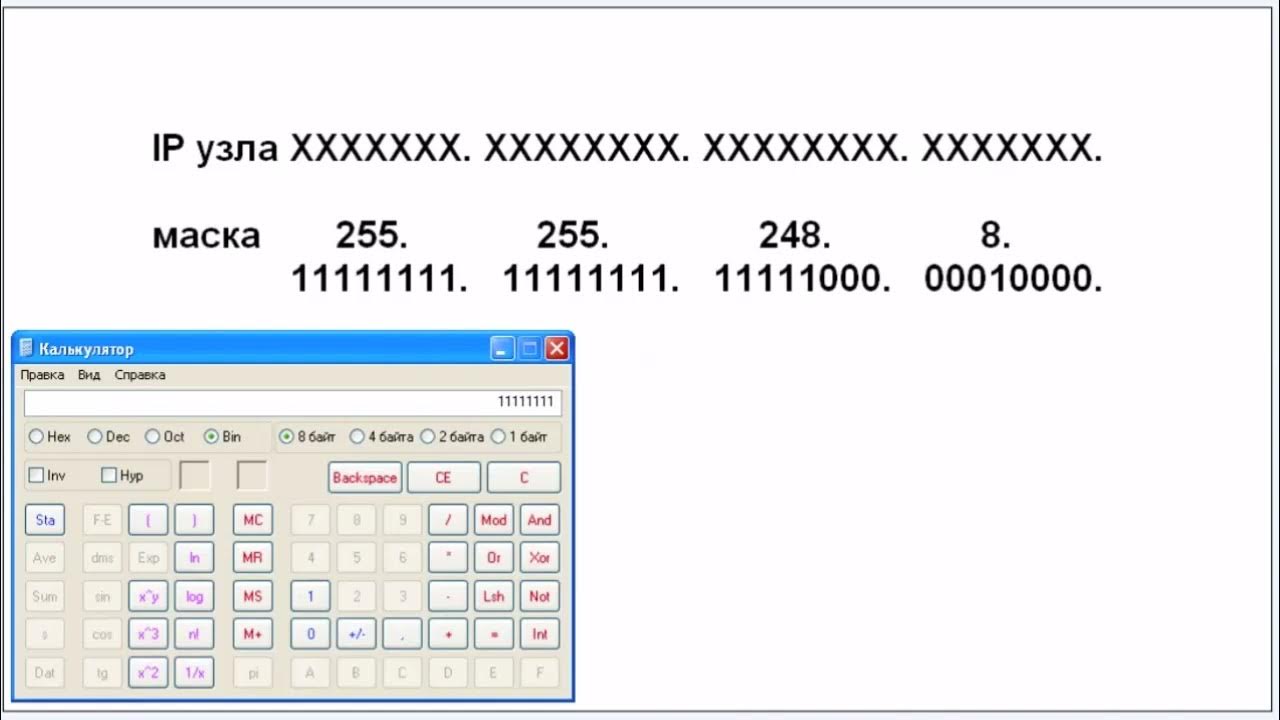Screen dimensions: 1280x720
Task: Click the division / key
Action: click(448, 520)
